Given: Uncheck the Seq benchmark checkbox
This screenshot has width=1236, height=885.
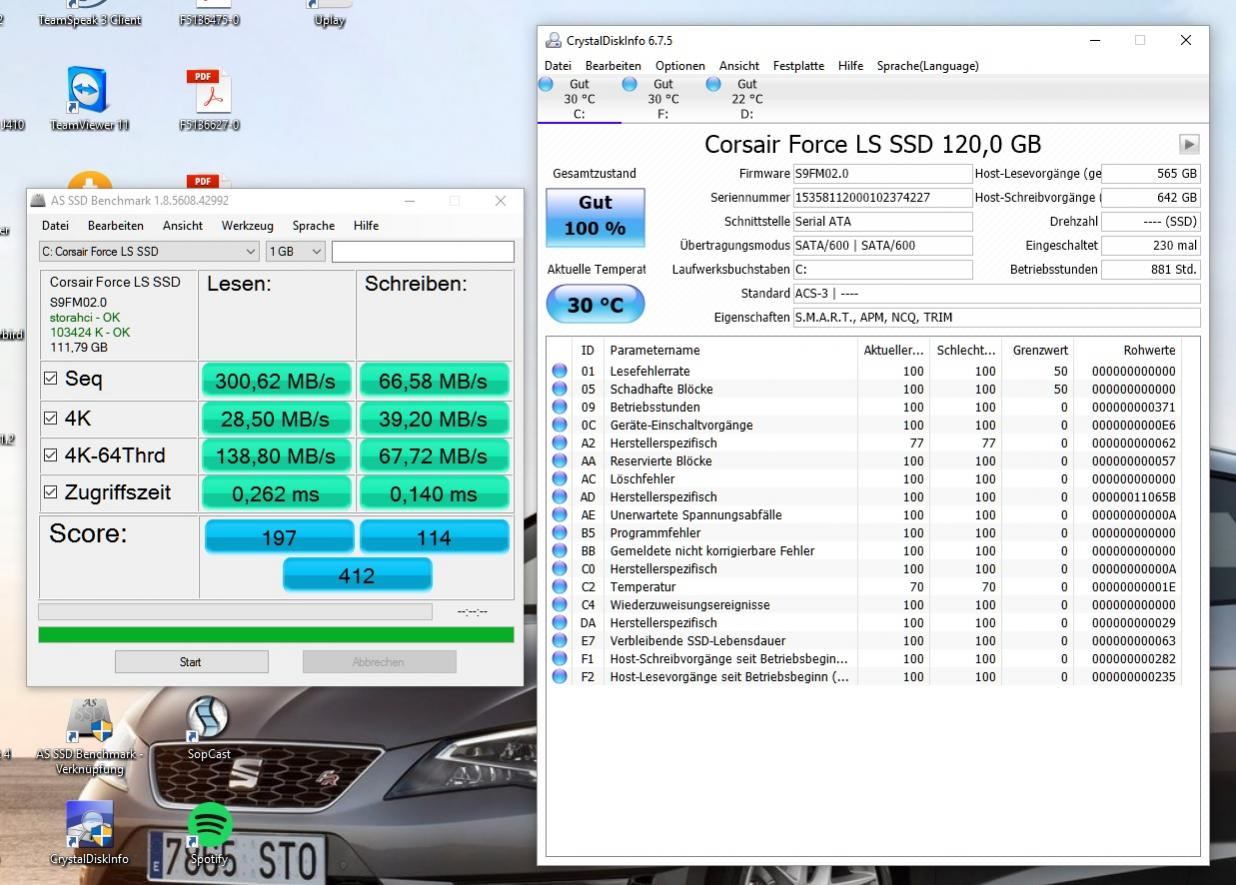Looking at the screenshot, I should click(x=51, y=380).
